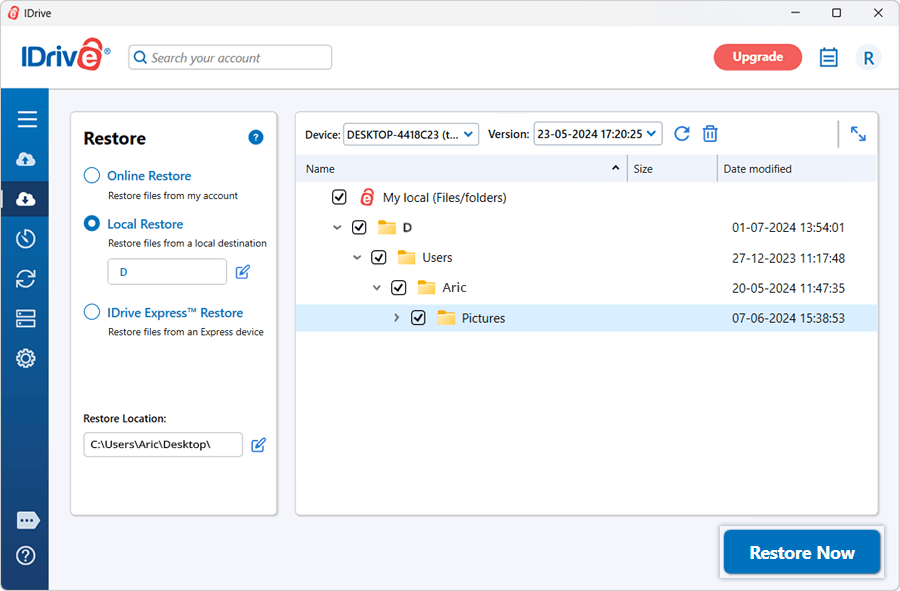Click the Online Restore label link
The width and height of the screenshot is (900, 591).
coord(149,176)
